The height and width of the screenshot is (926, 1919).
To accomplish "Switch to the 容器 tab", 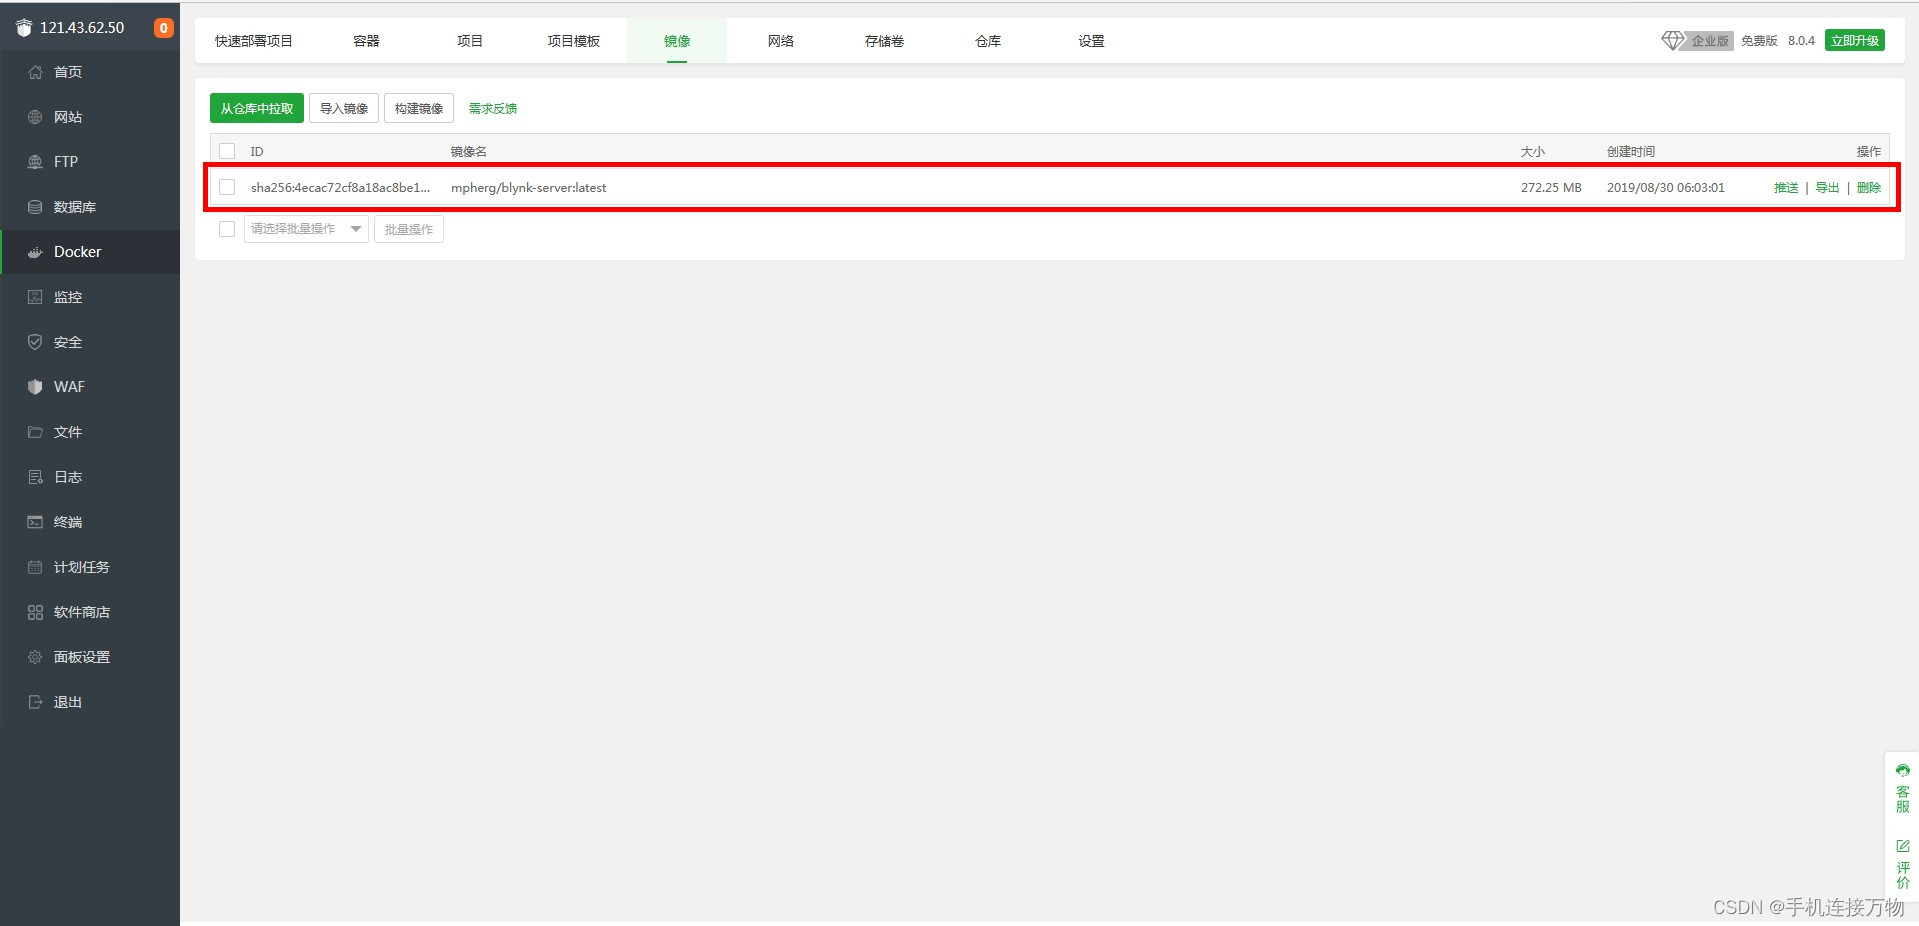I will [x=367, y=41].
